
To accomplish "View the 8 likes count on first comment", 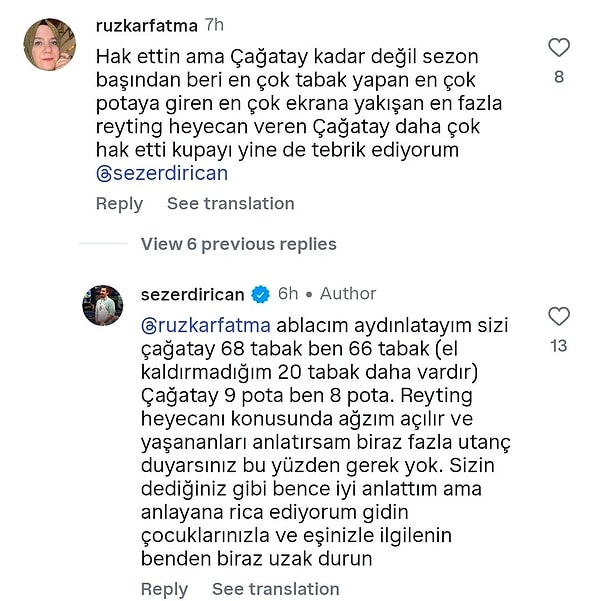I will coord(559,76).
